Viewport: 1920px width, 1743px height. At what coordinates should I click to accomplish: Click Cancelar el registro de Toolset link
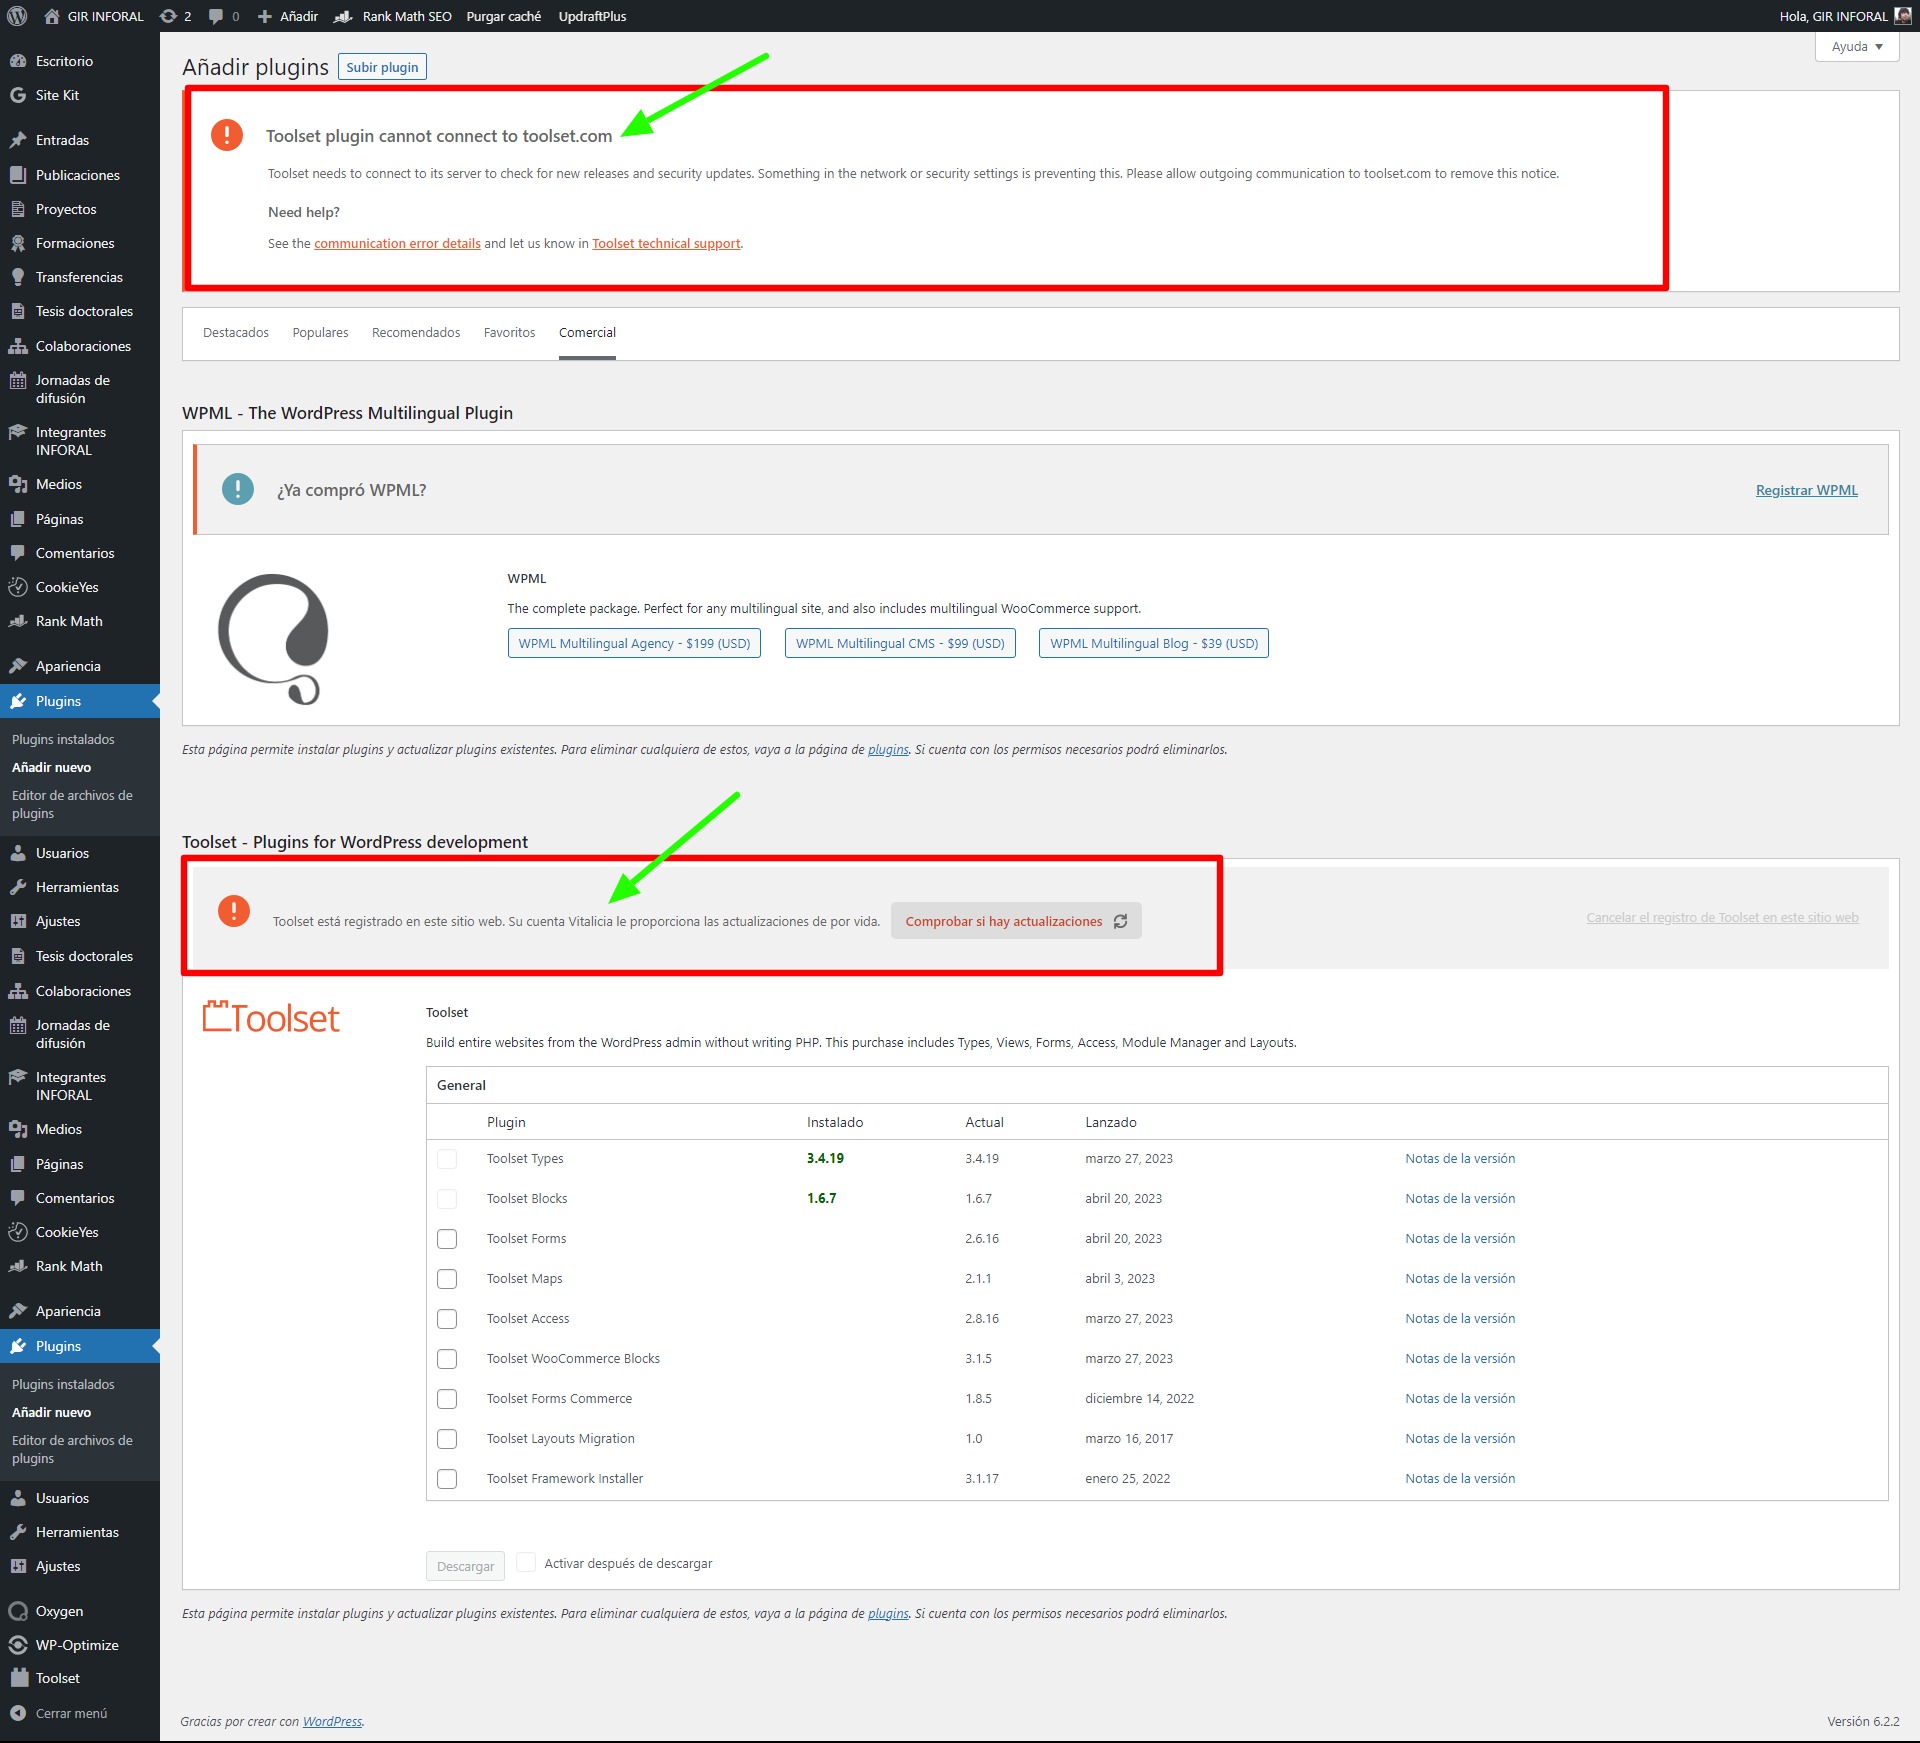[x=1722, y=918]
